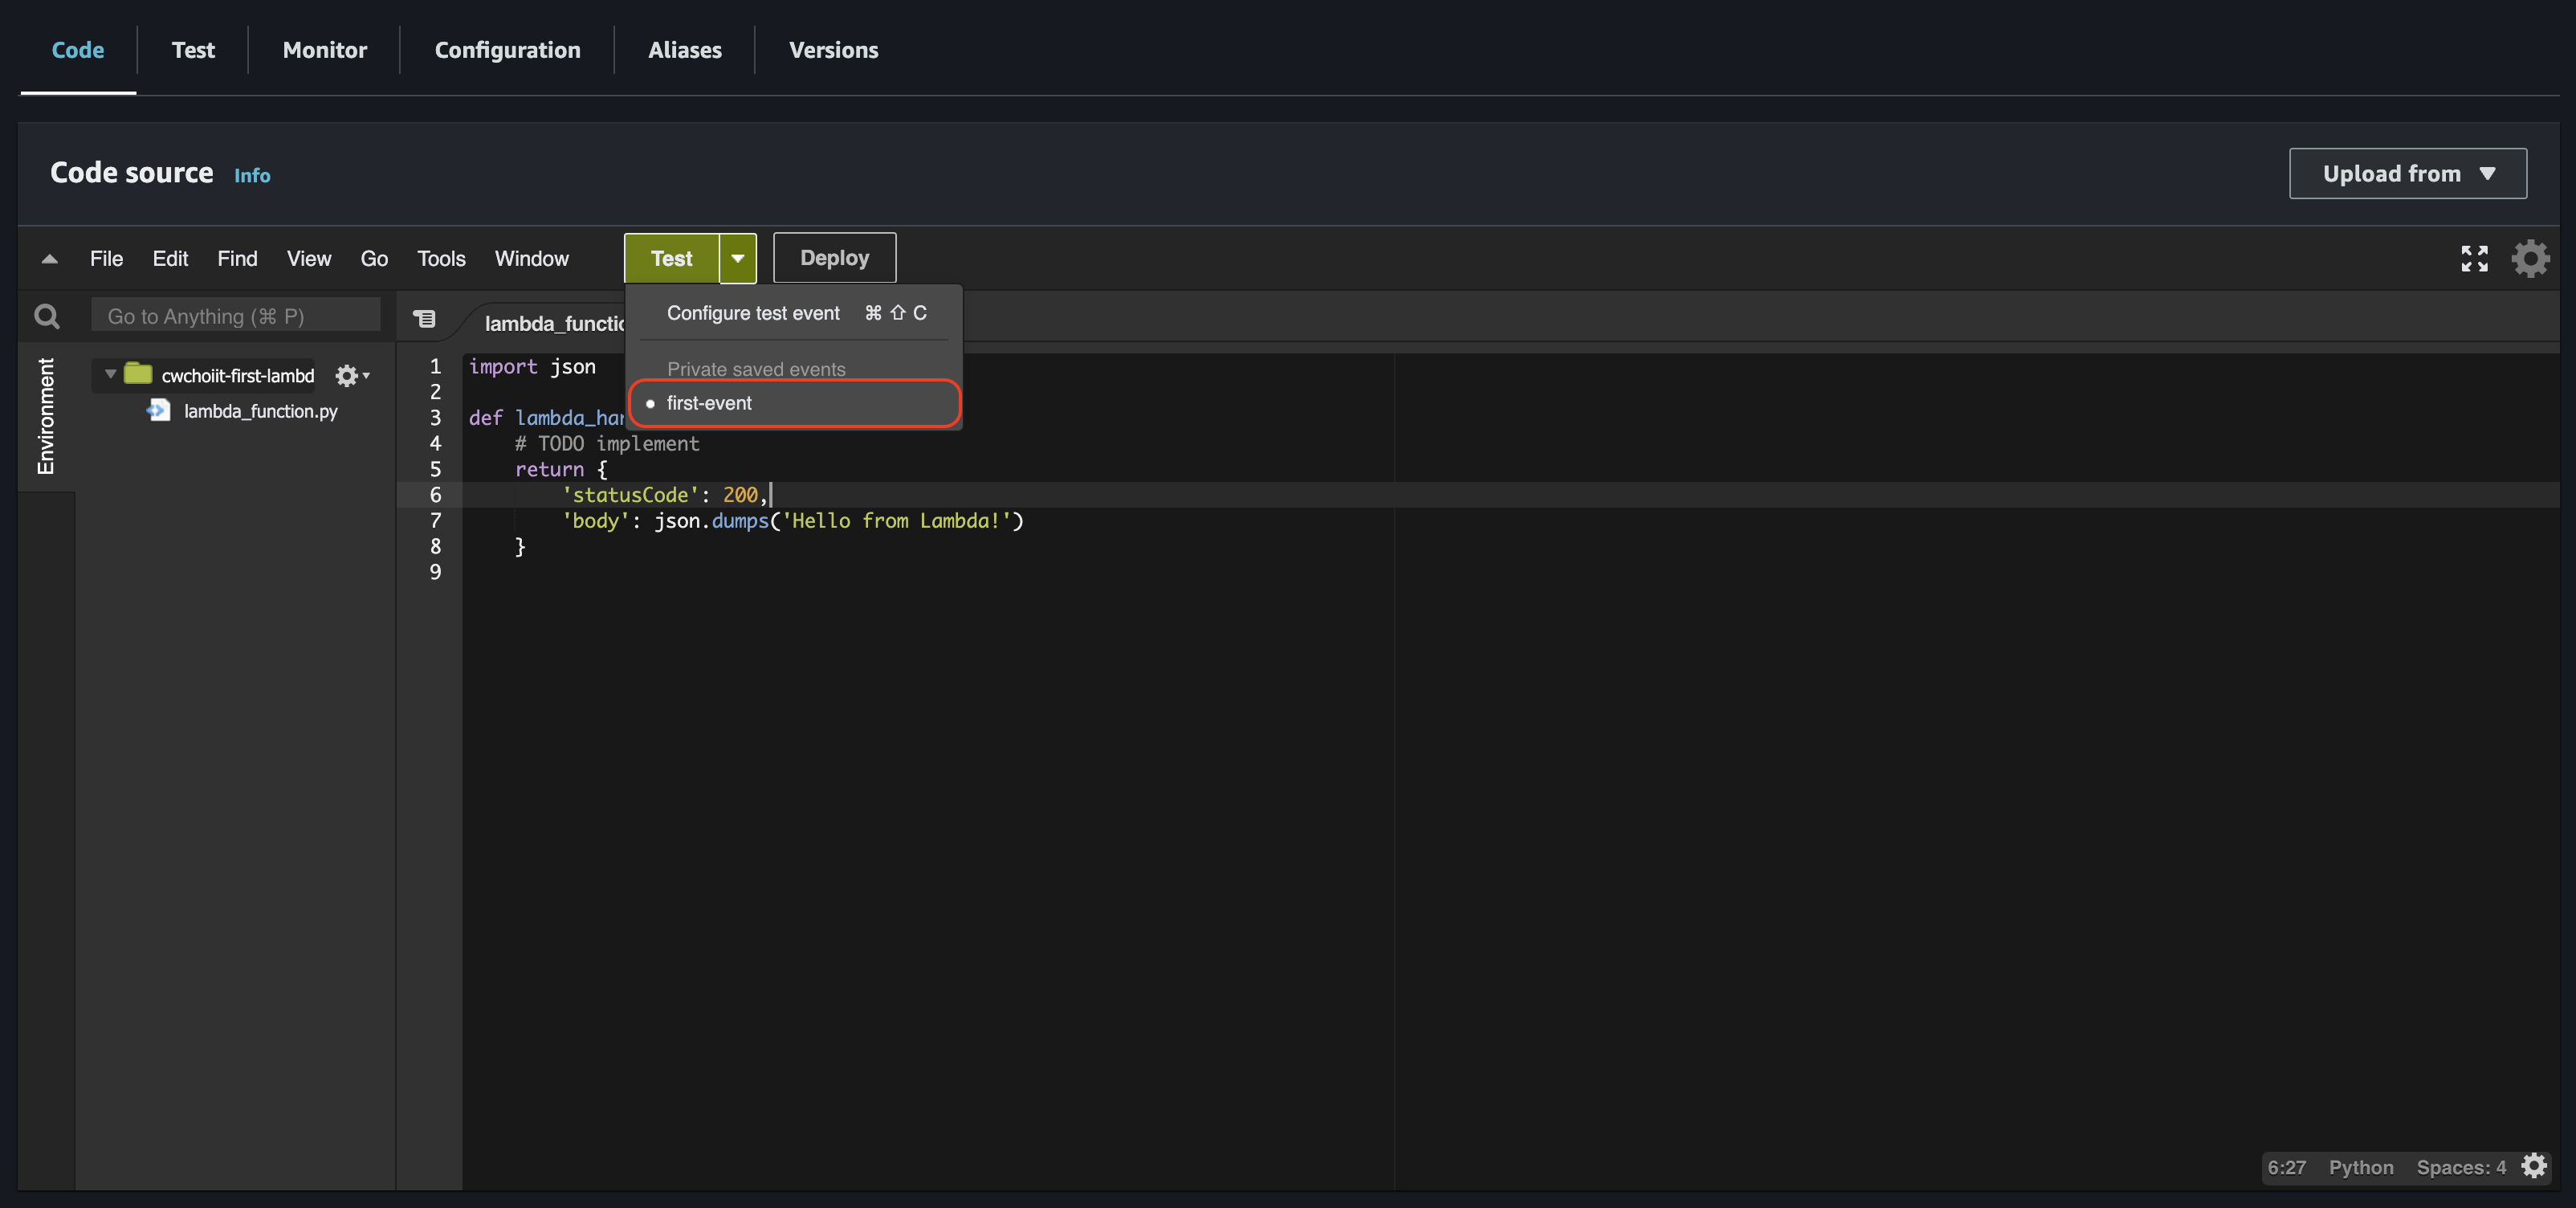This screenshot has height=1208, width=2576.
Task: Click the status bar settings gear
Action: click(2534, 1166)
